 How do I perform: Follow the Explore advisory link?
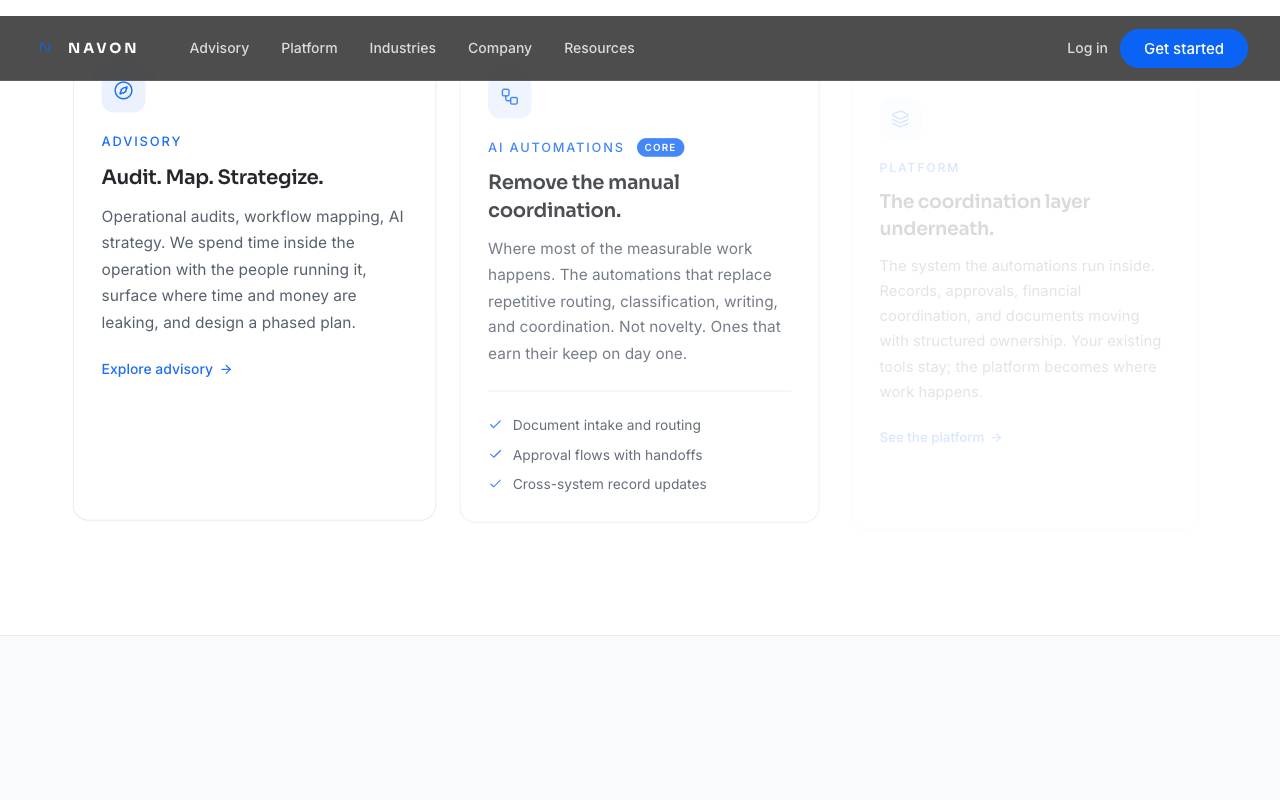[167, 369]
